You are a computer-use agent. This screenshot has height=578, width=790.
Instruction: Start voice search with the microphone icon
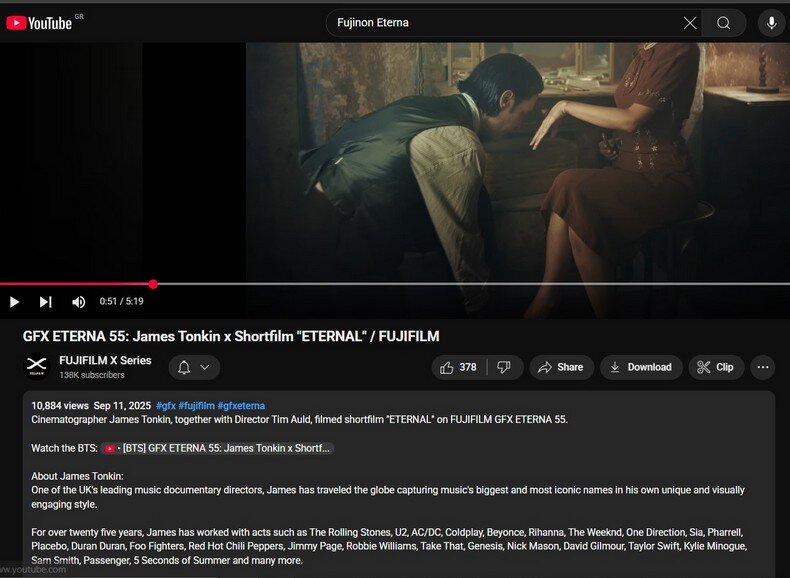[771, 23]
